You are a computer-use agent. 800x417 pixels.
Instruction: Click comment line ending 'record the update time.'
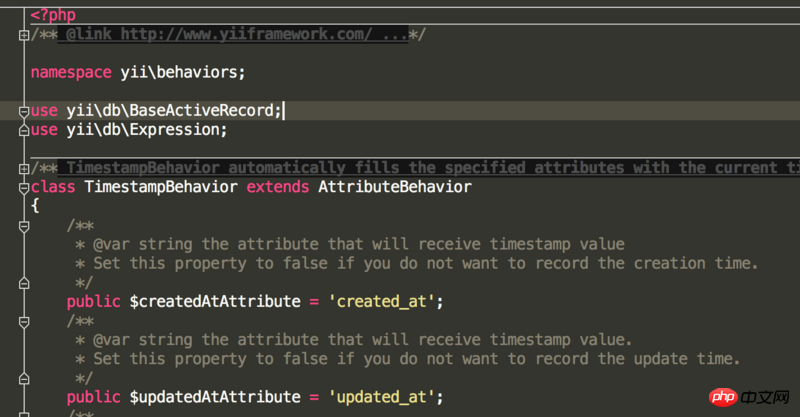click(x=408, y=359)
